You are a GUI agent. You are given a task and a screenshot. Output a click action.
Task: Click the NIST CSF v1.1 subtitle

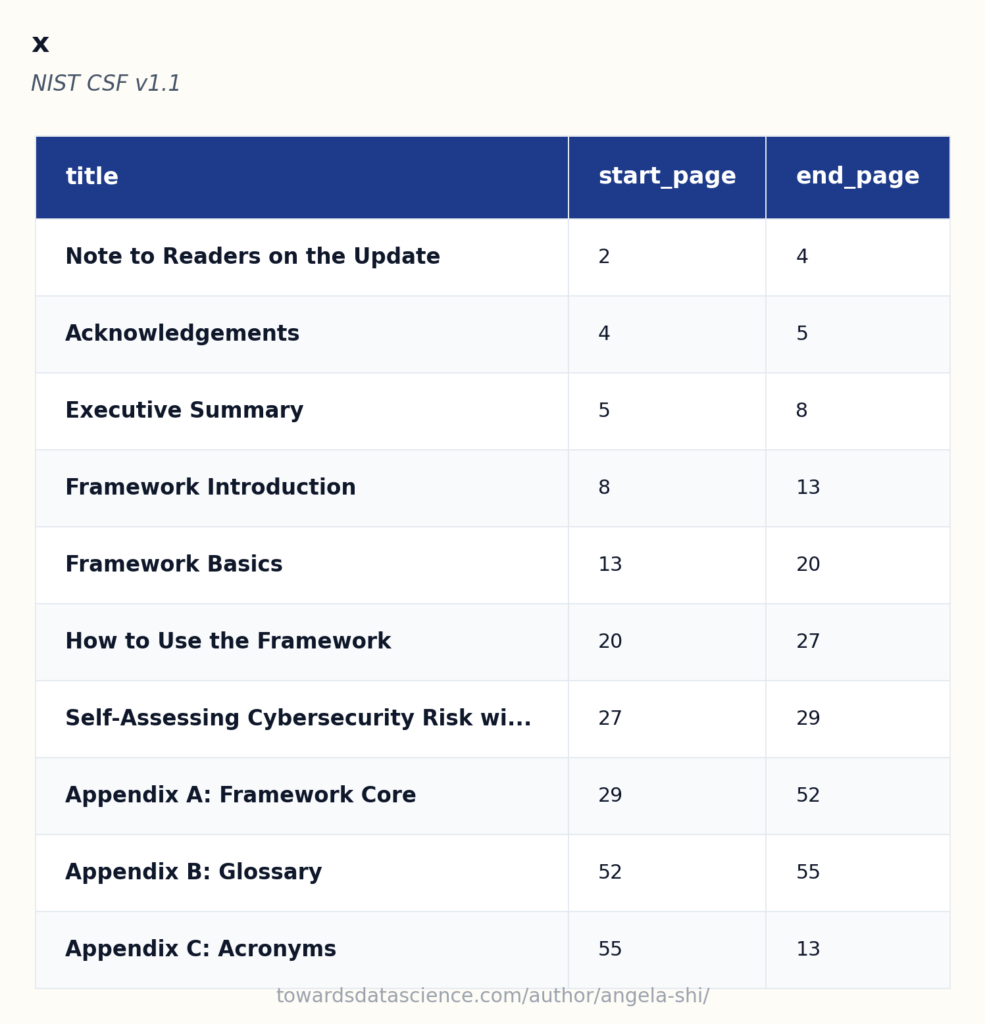[105, 84]
